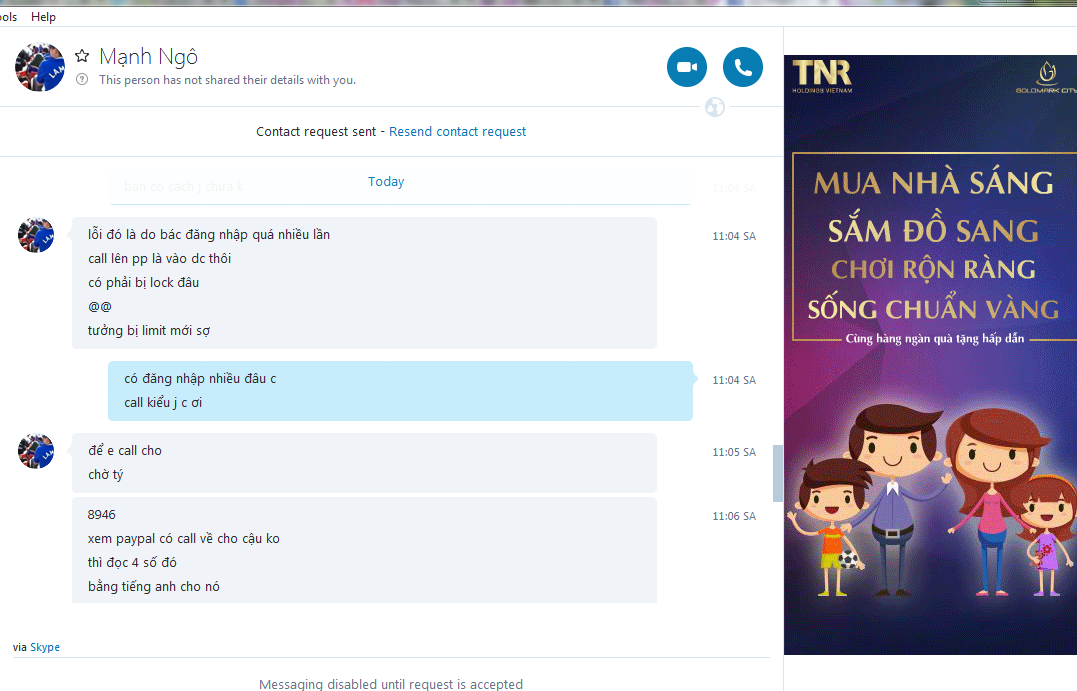Click message 'chờ tý'
1077x691 pixels.
click(106, 475)
